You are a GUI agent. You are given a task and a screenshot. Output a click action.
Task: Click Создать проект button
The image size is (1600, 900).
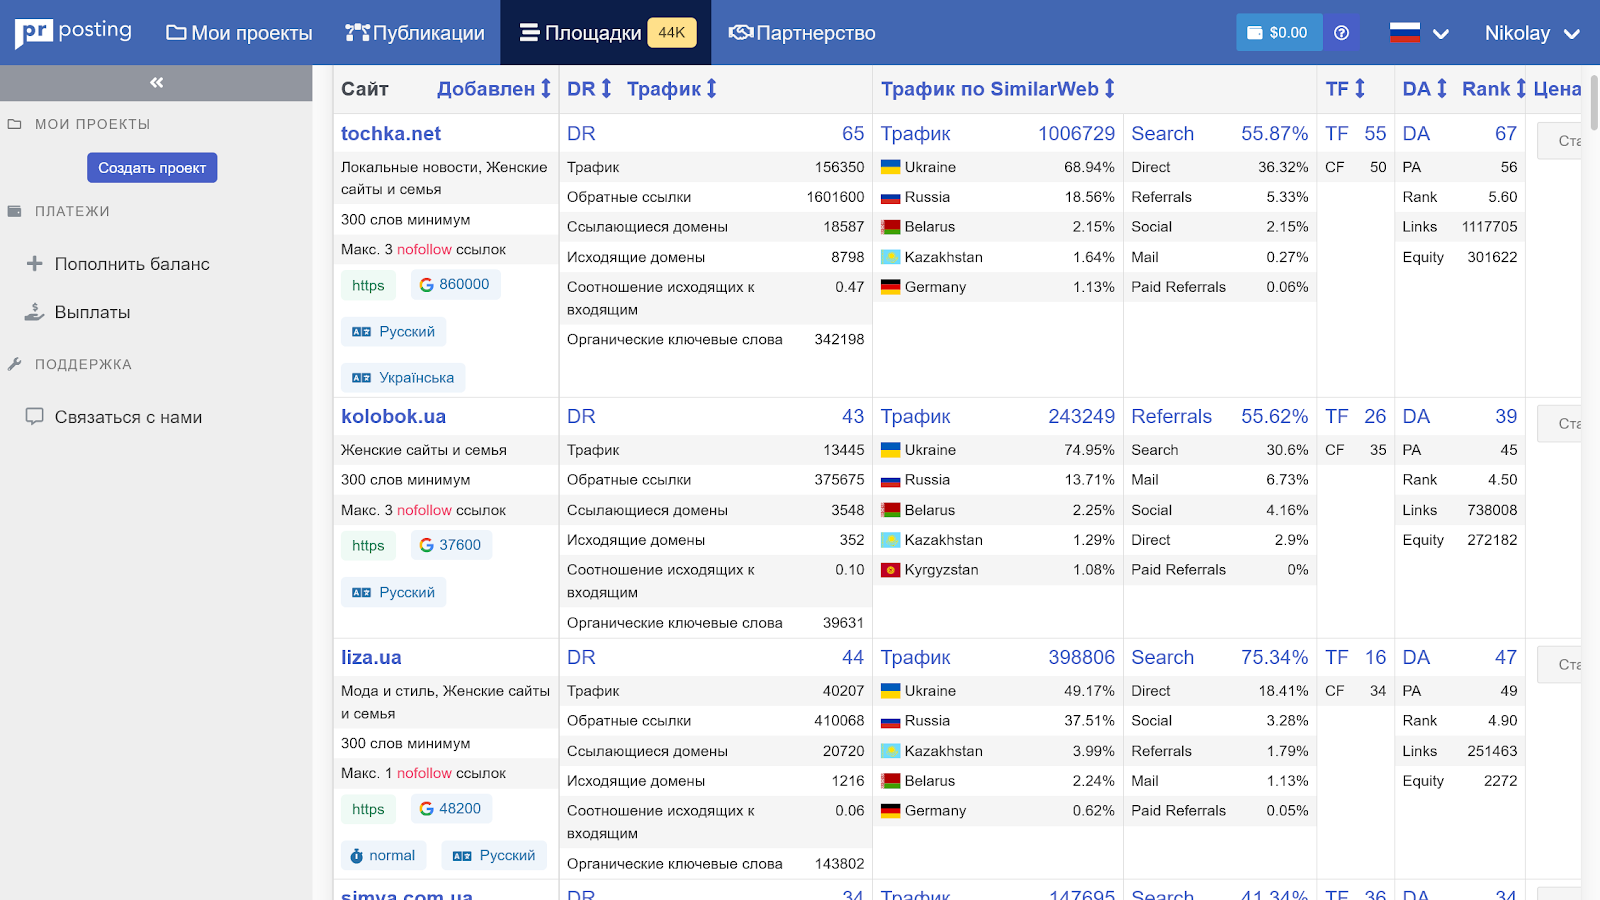tap(152, 168)
